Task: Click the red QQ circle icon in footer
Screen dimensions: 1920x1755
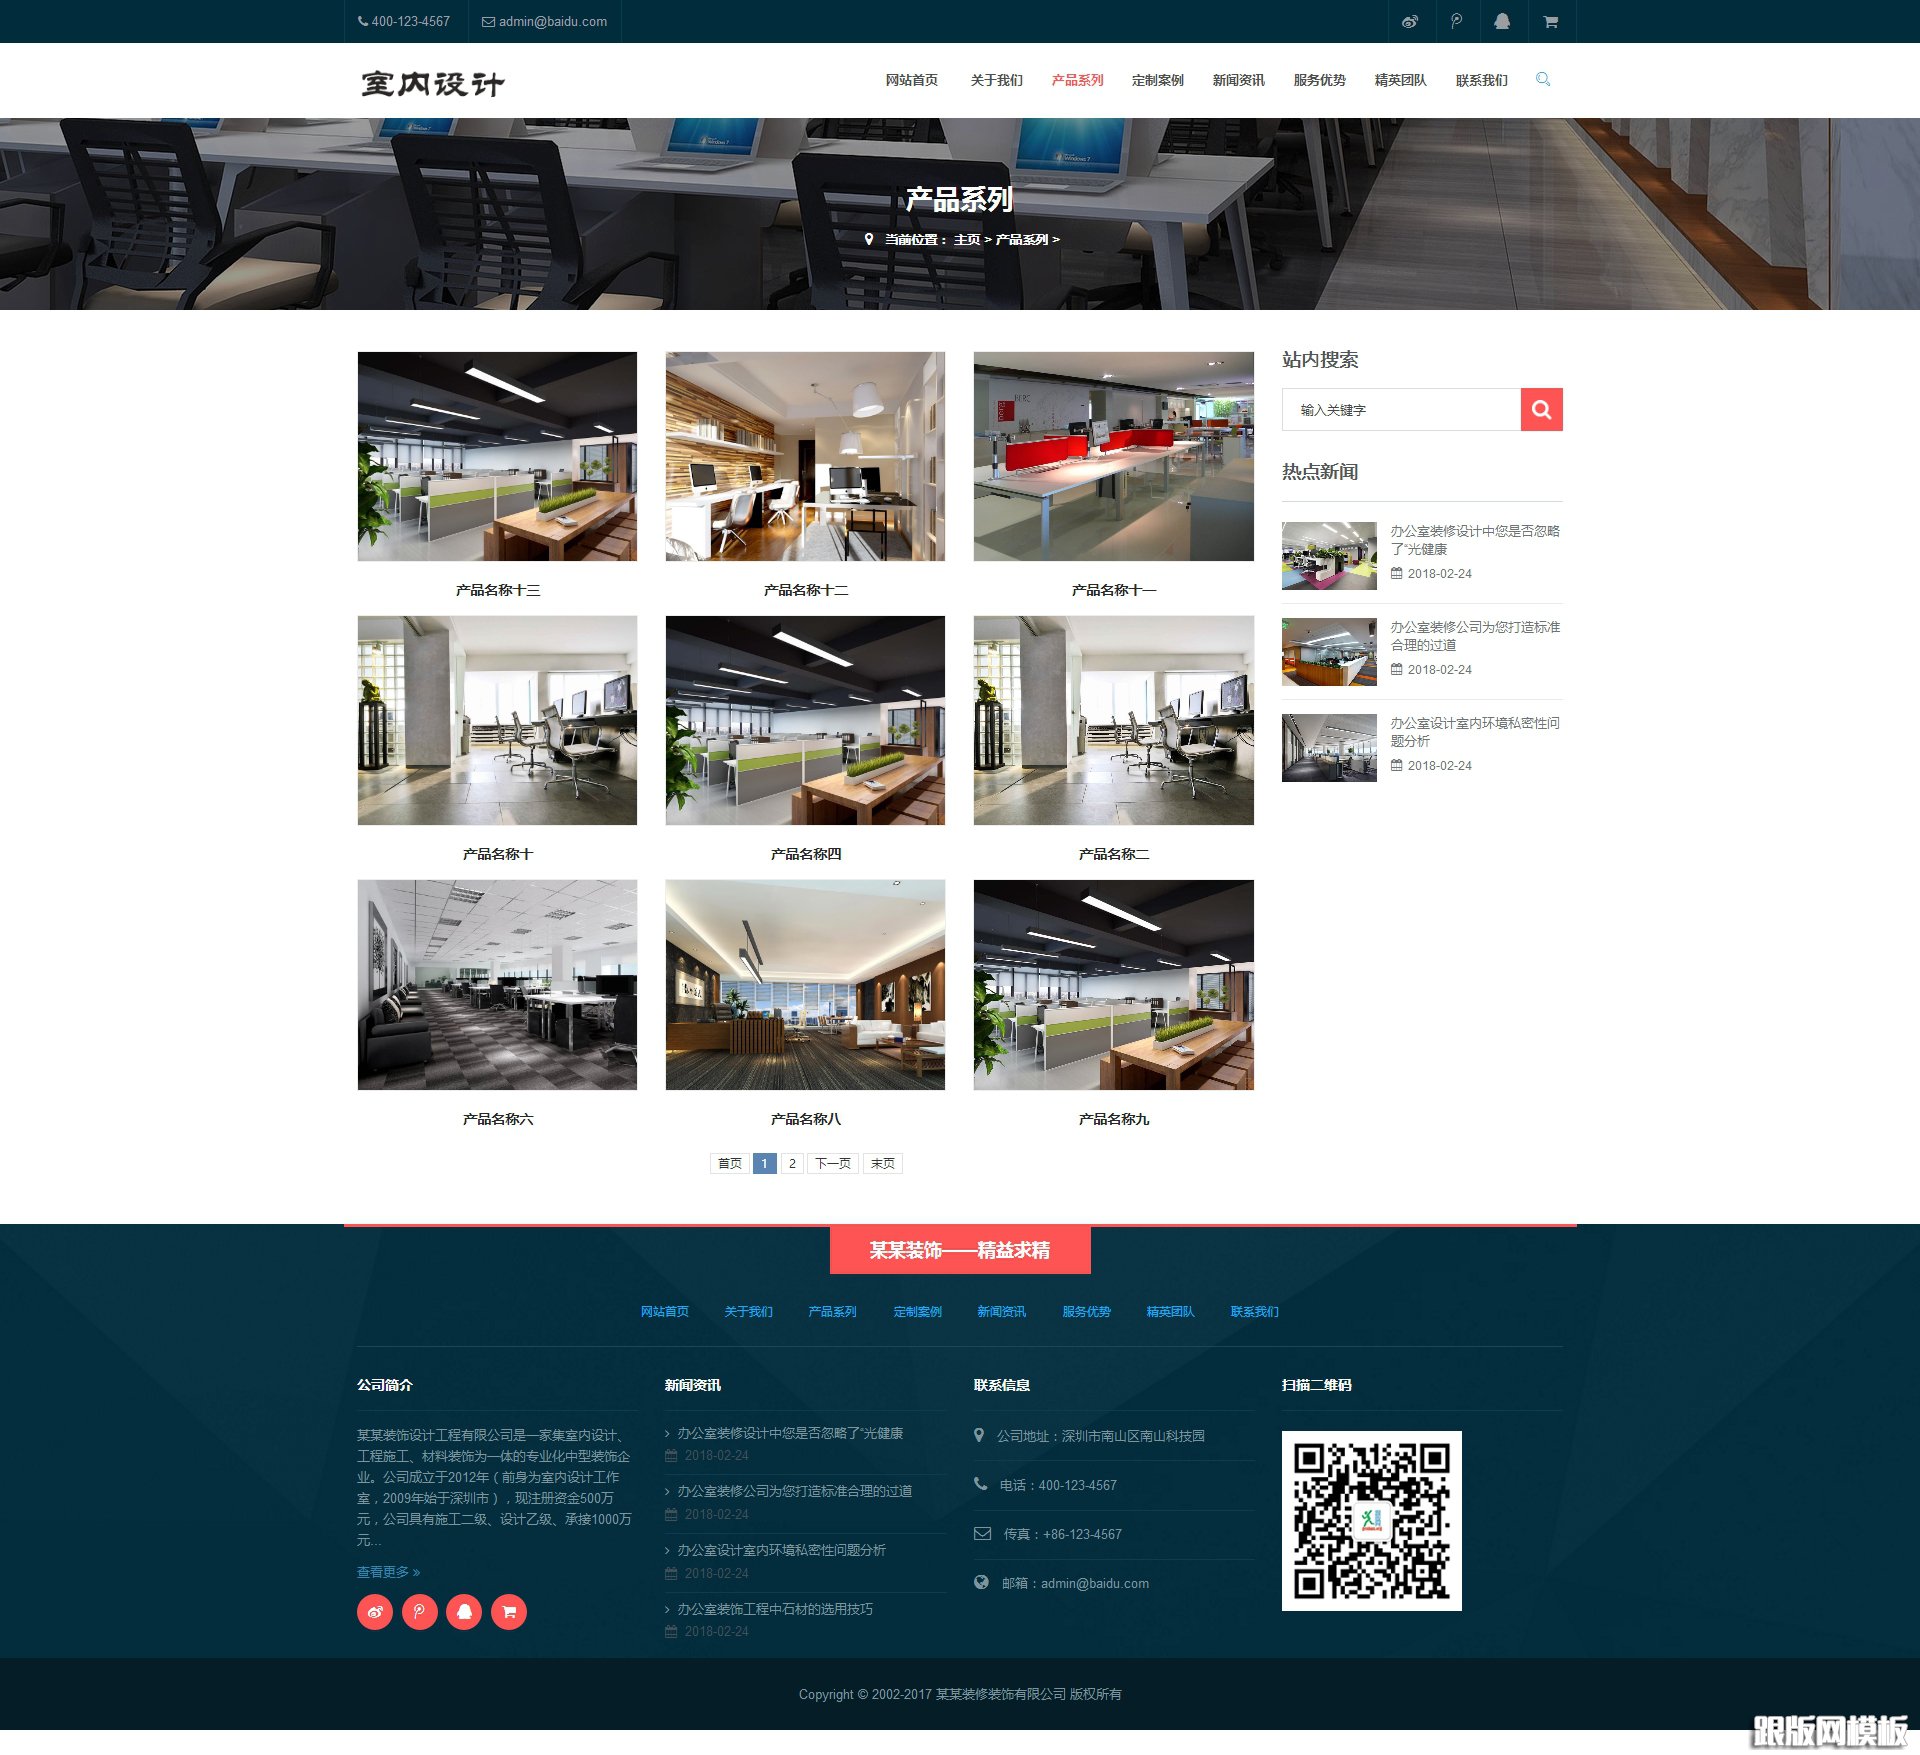Action: [x=464, y=1611]
